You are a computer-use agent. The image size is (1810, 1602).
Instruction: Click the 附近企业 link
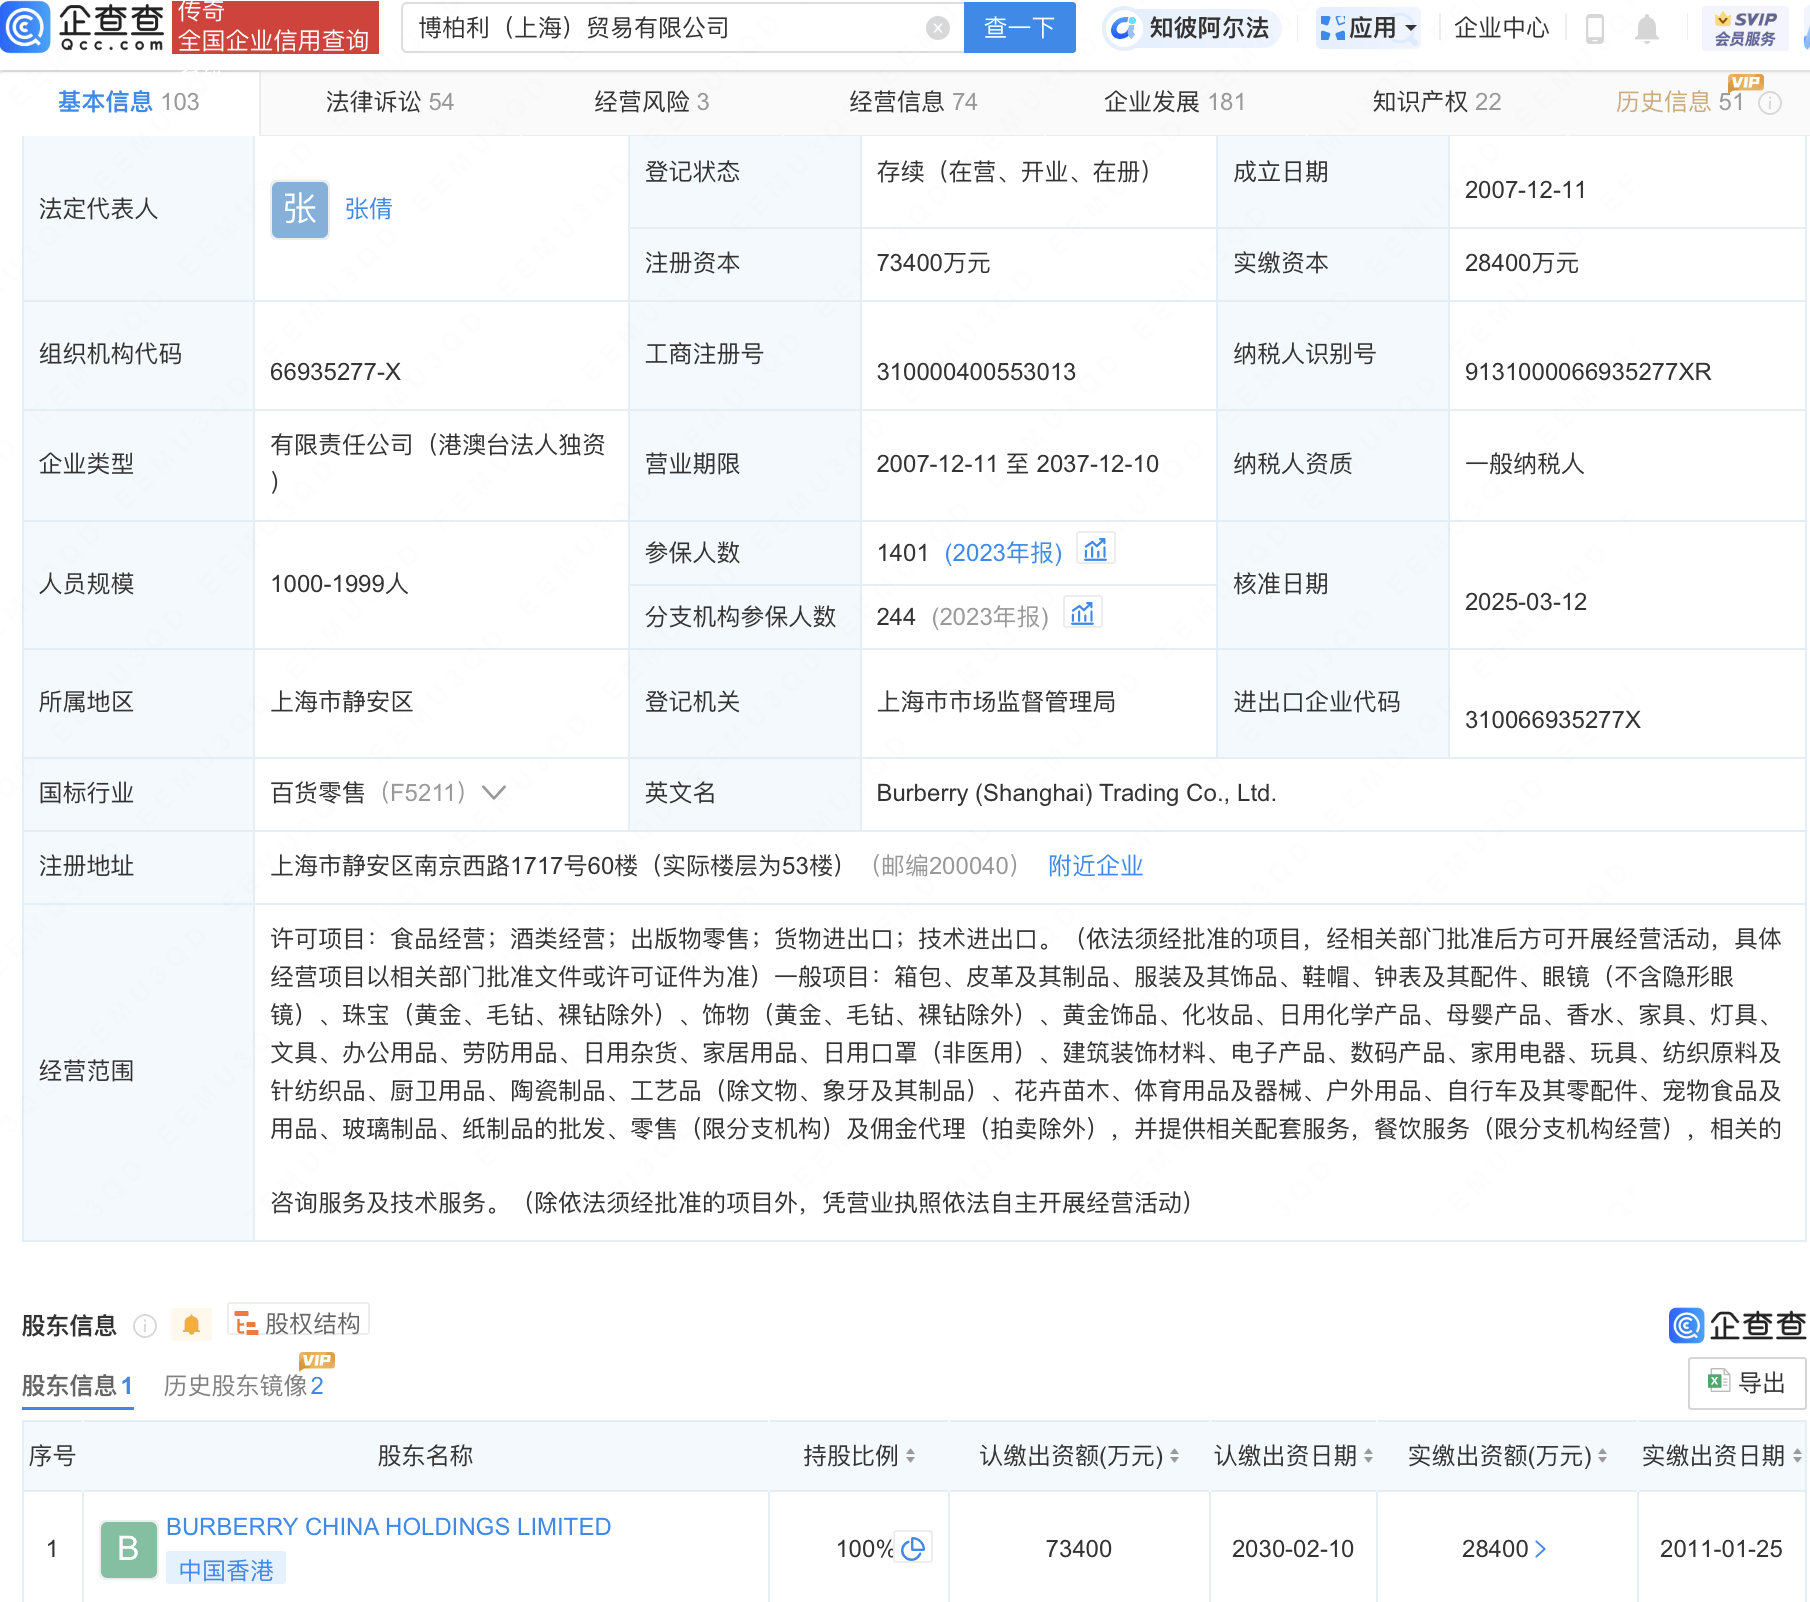click(1096, 866)
